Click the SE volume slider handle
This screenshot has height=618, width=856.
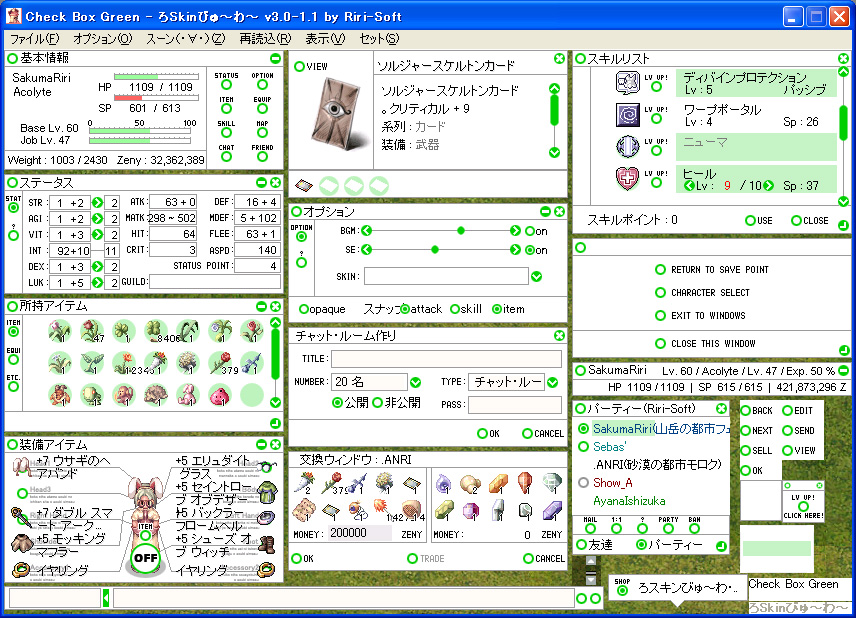pos(435,249)
